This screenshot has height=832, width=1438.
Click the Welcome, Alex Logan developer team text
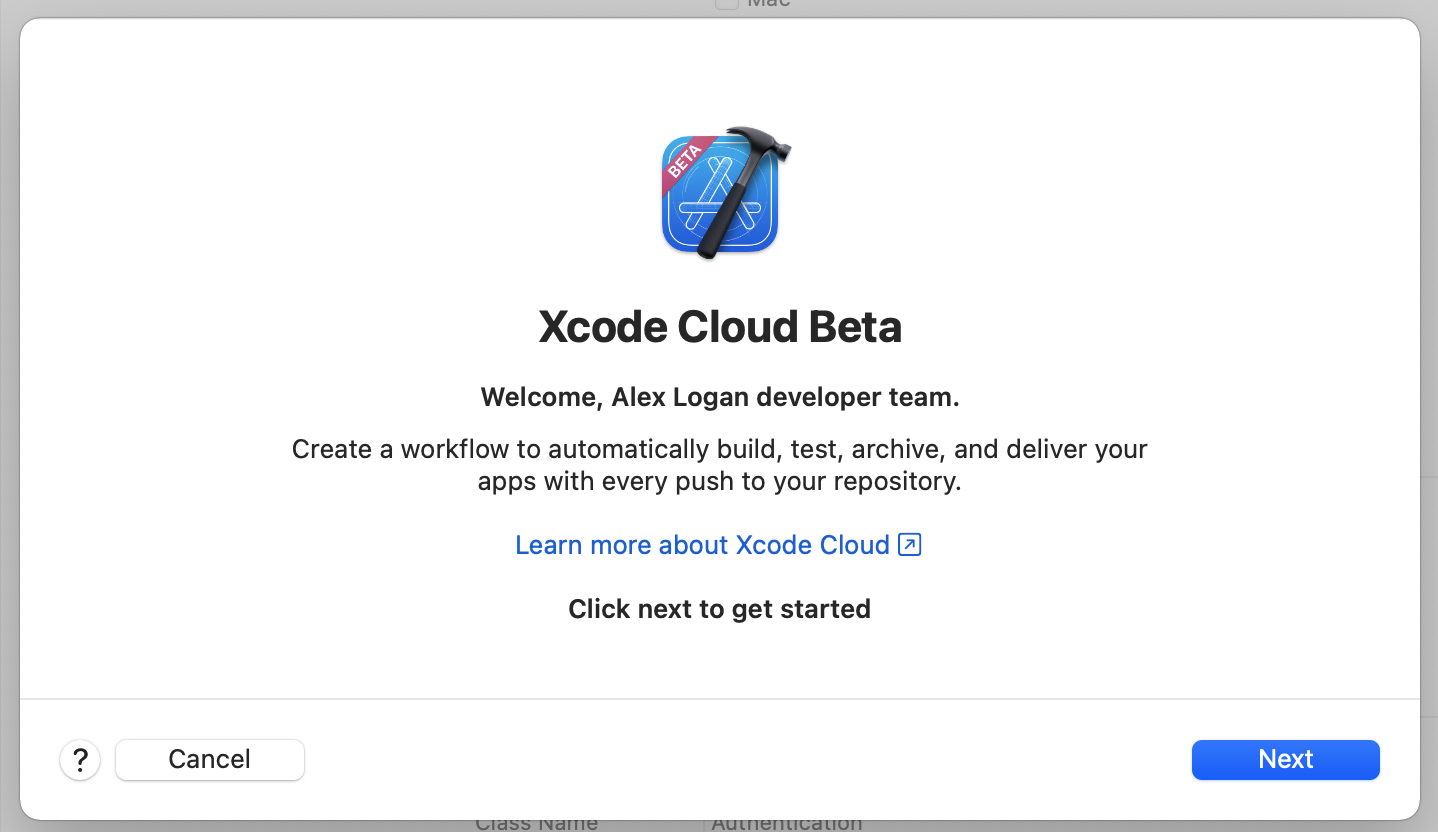click(720, 397)
